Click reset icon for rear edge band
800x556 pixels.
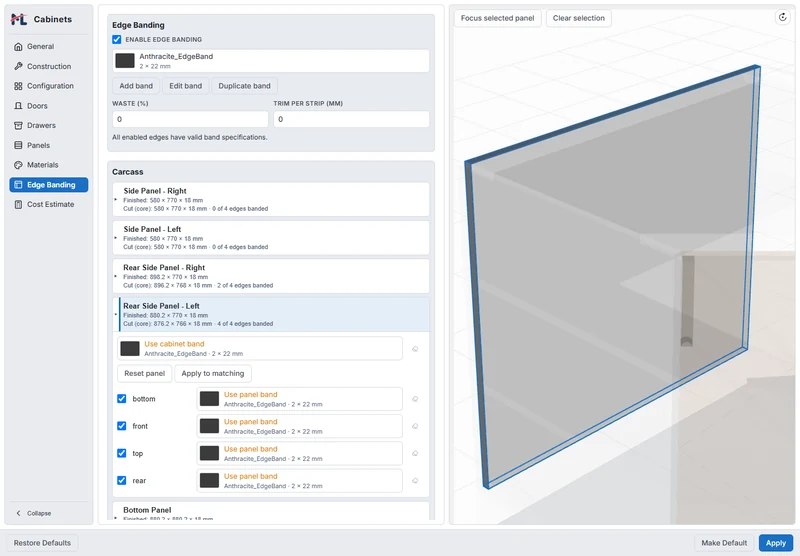pos(415,481)
